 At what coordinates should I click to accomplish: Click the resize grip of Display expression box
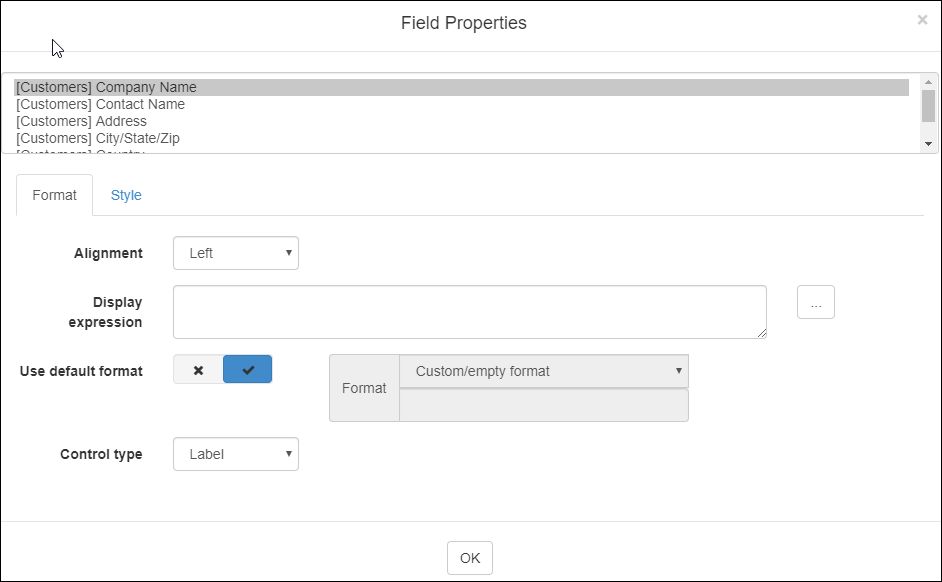point(761,333)
